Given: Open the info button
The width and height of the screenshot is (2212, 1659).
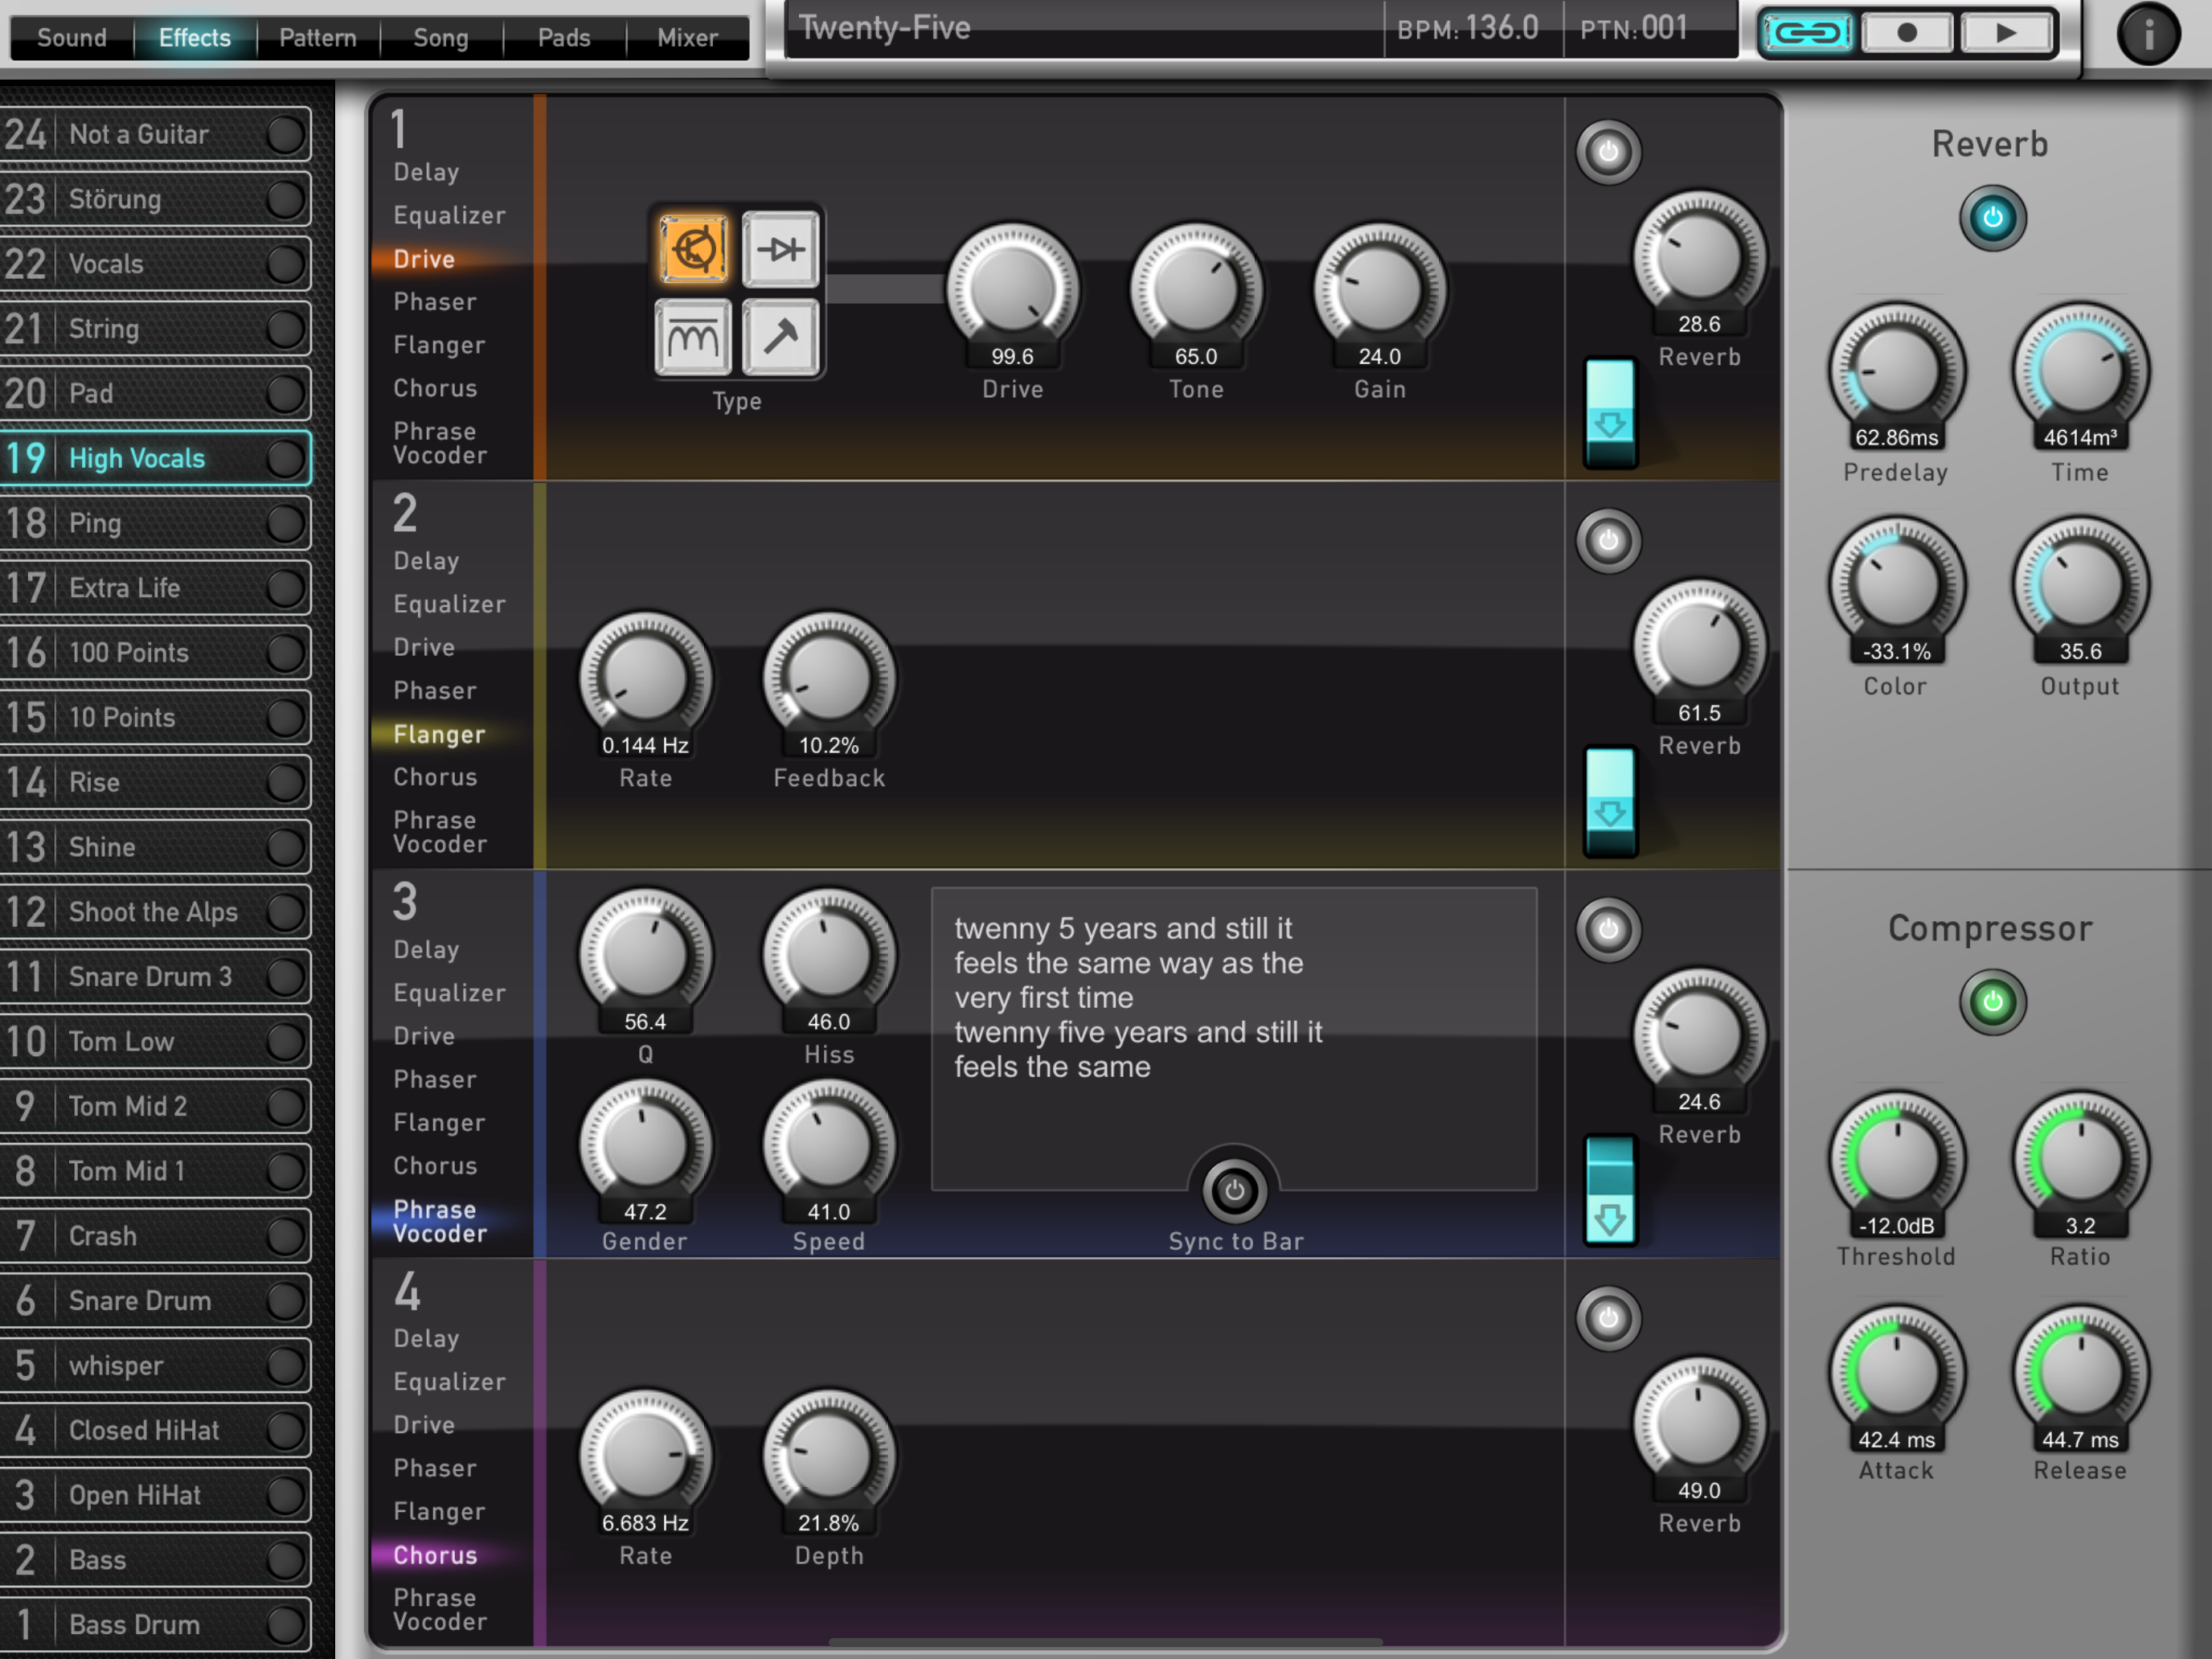Looking at the screenshot, I should 2148,35.
